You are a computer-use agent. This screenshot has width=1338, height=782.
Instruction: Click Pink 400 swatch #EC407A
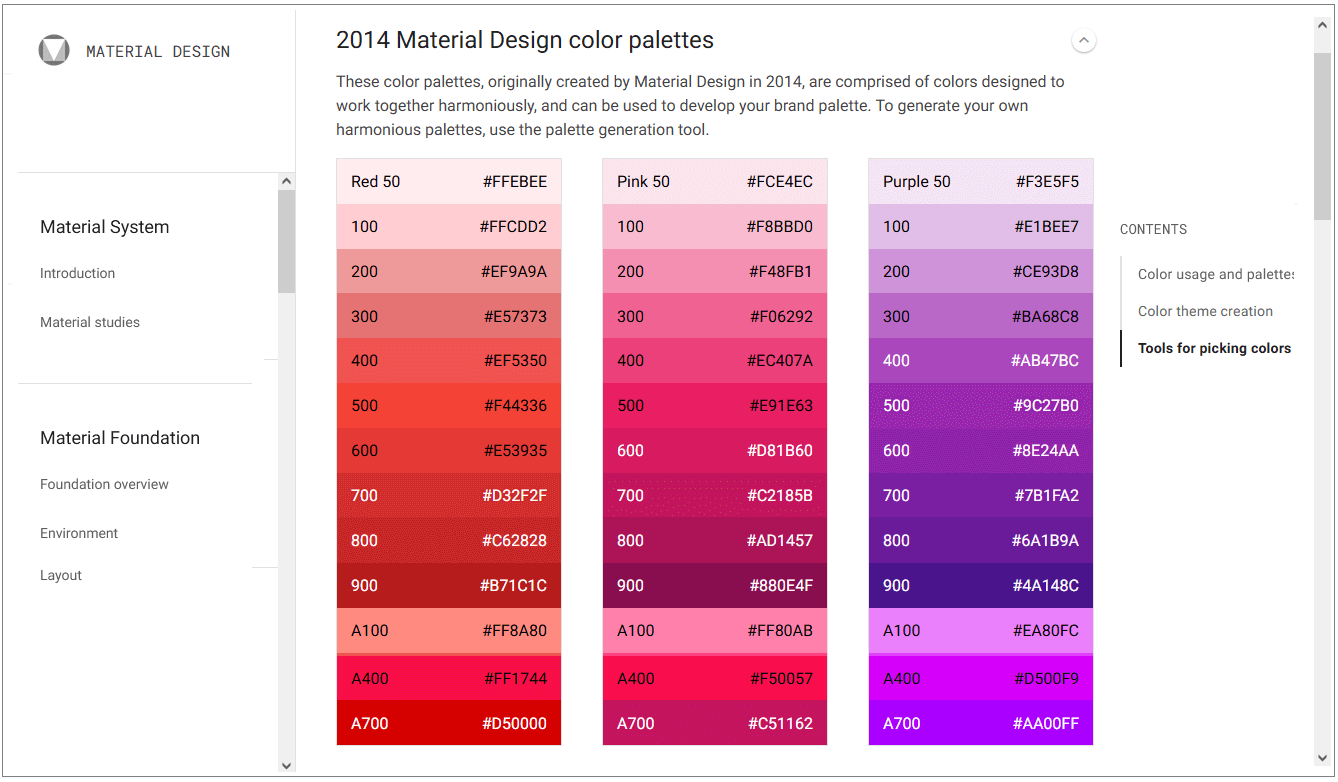pyautogui.click(x=715, y=360)
